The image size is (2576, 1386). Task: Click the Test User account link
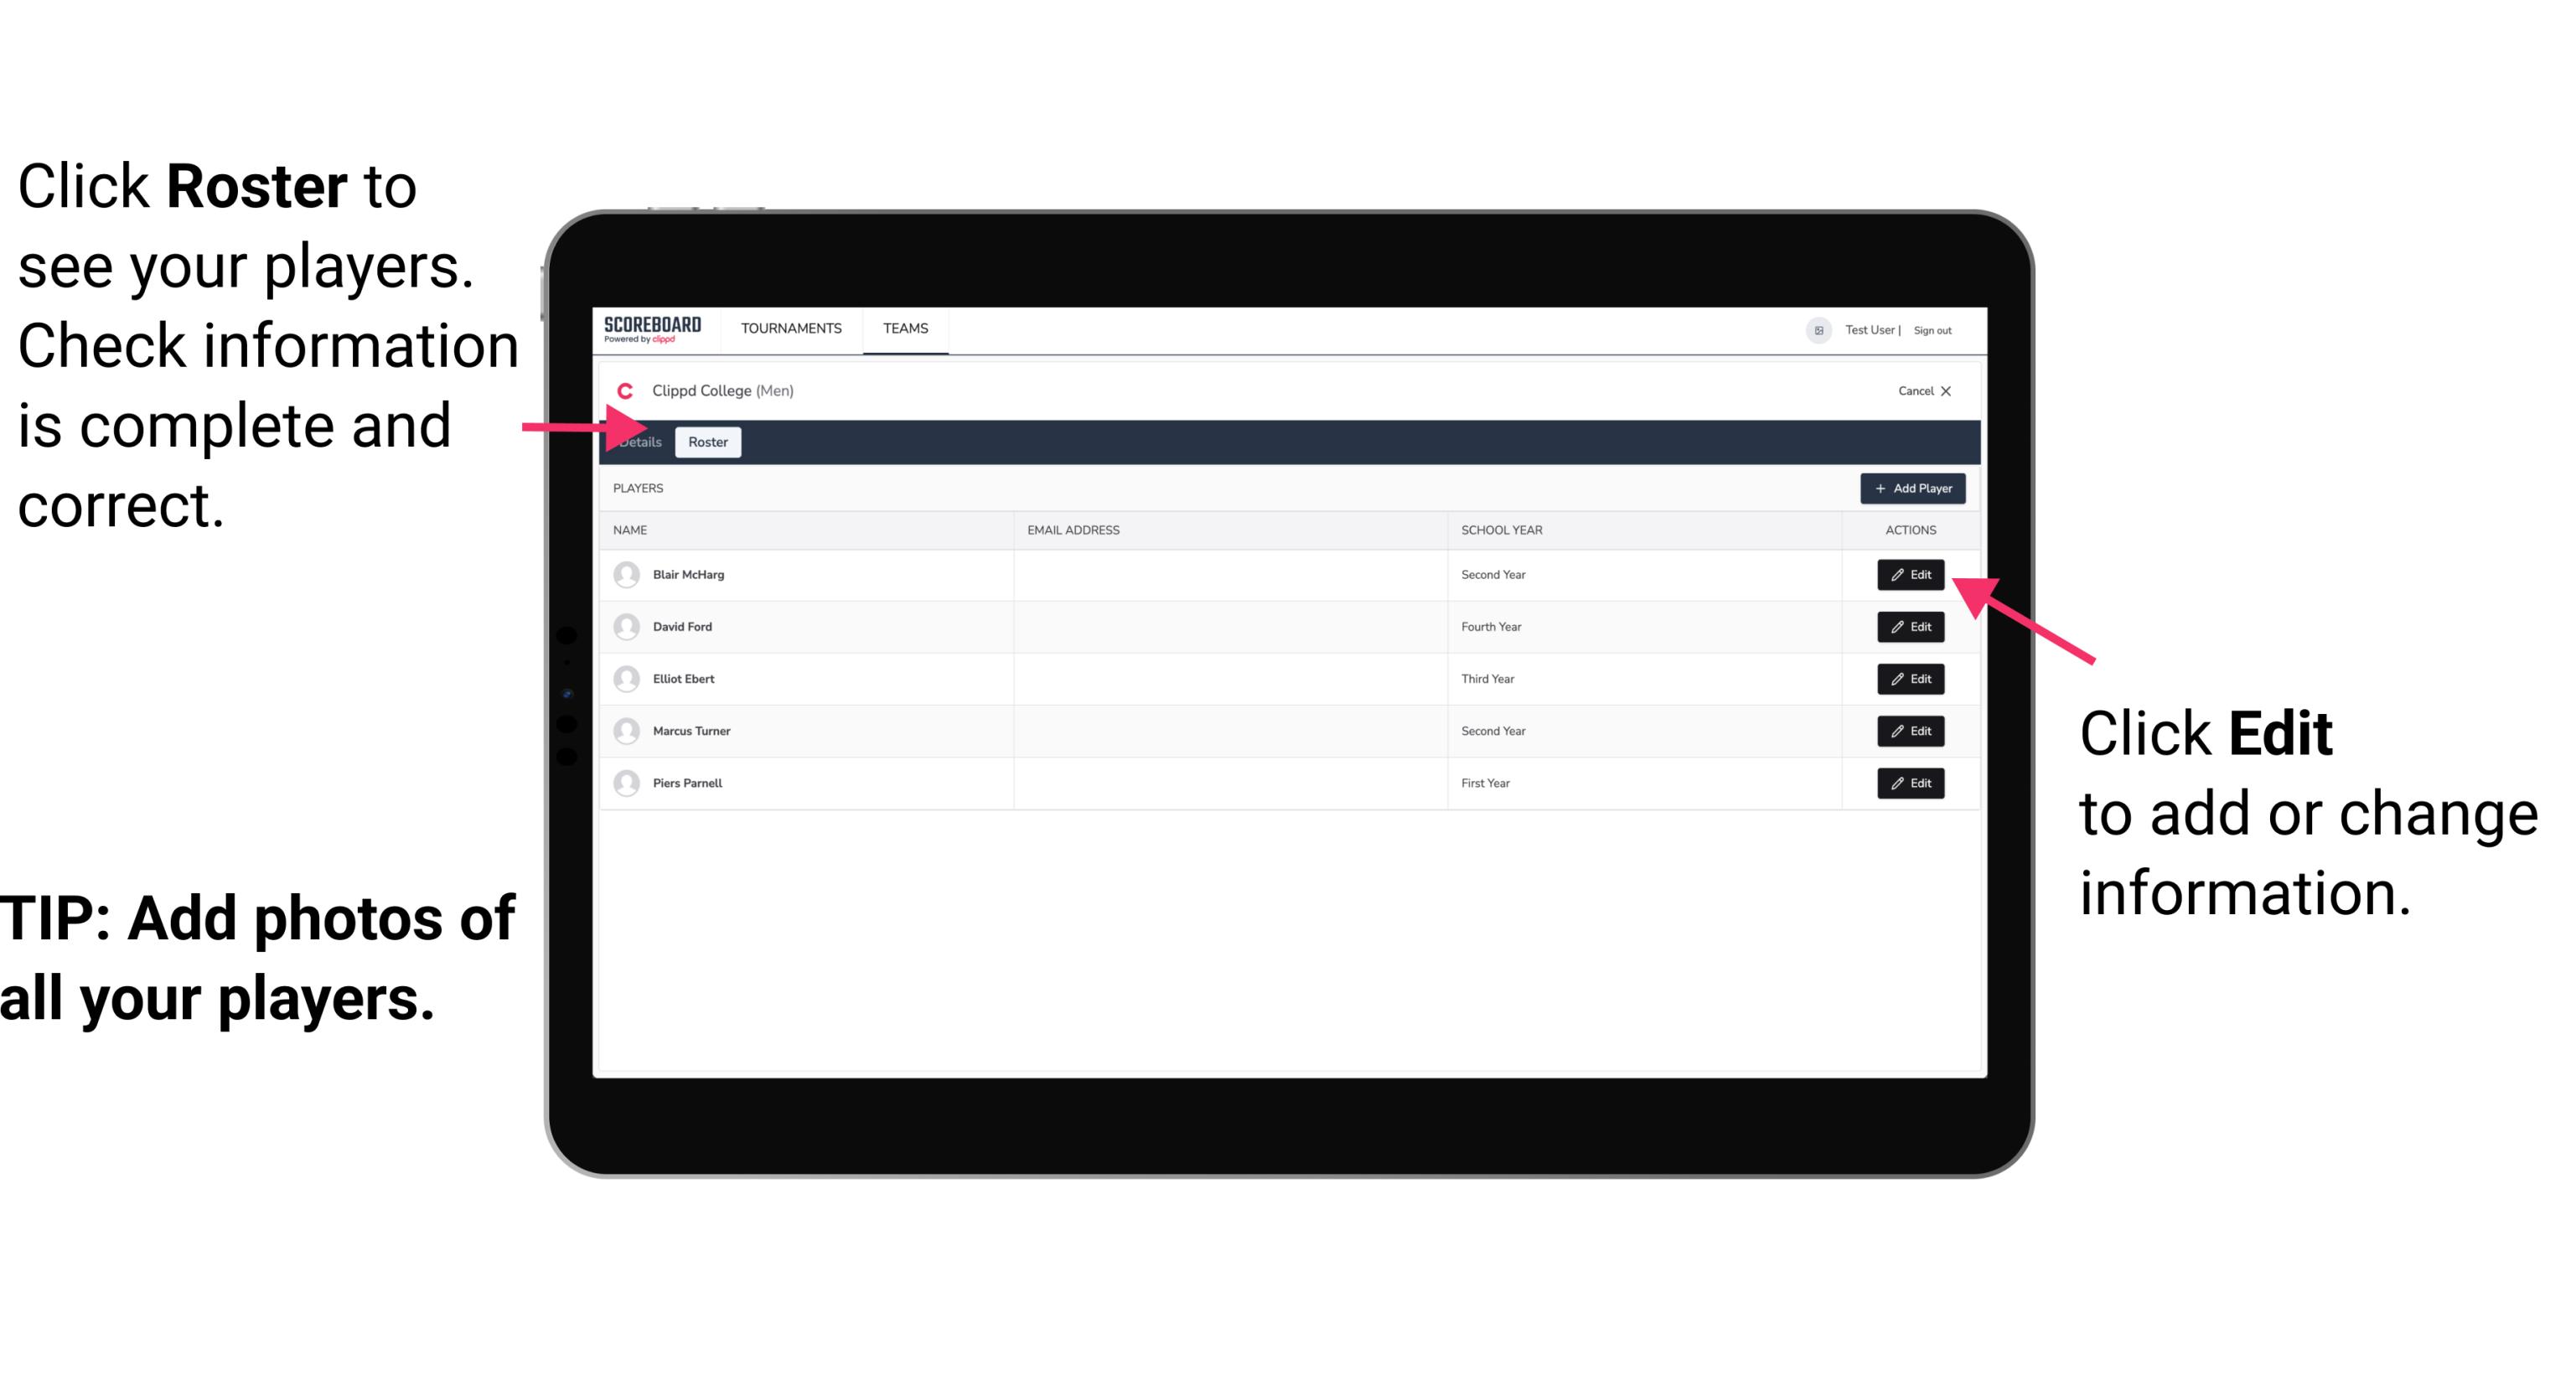coord(1871,329)
